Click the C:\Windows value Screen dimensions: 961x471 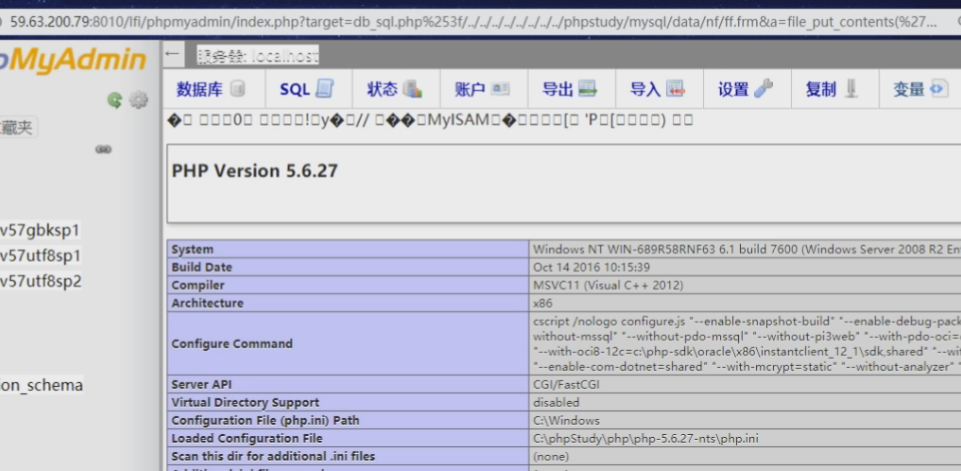click(x=566, y=420)
